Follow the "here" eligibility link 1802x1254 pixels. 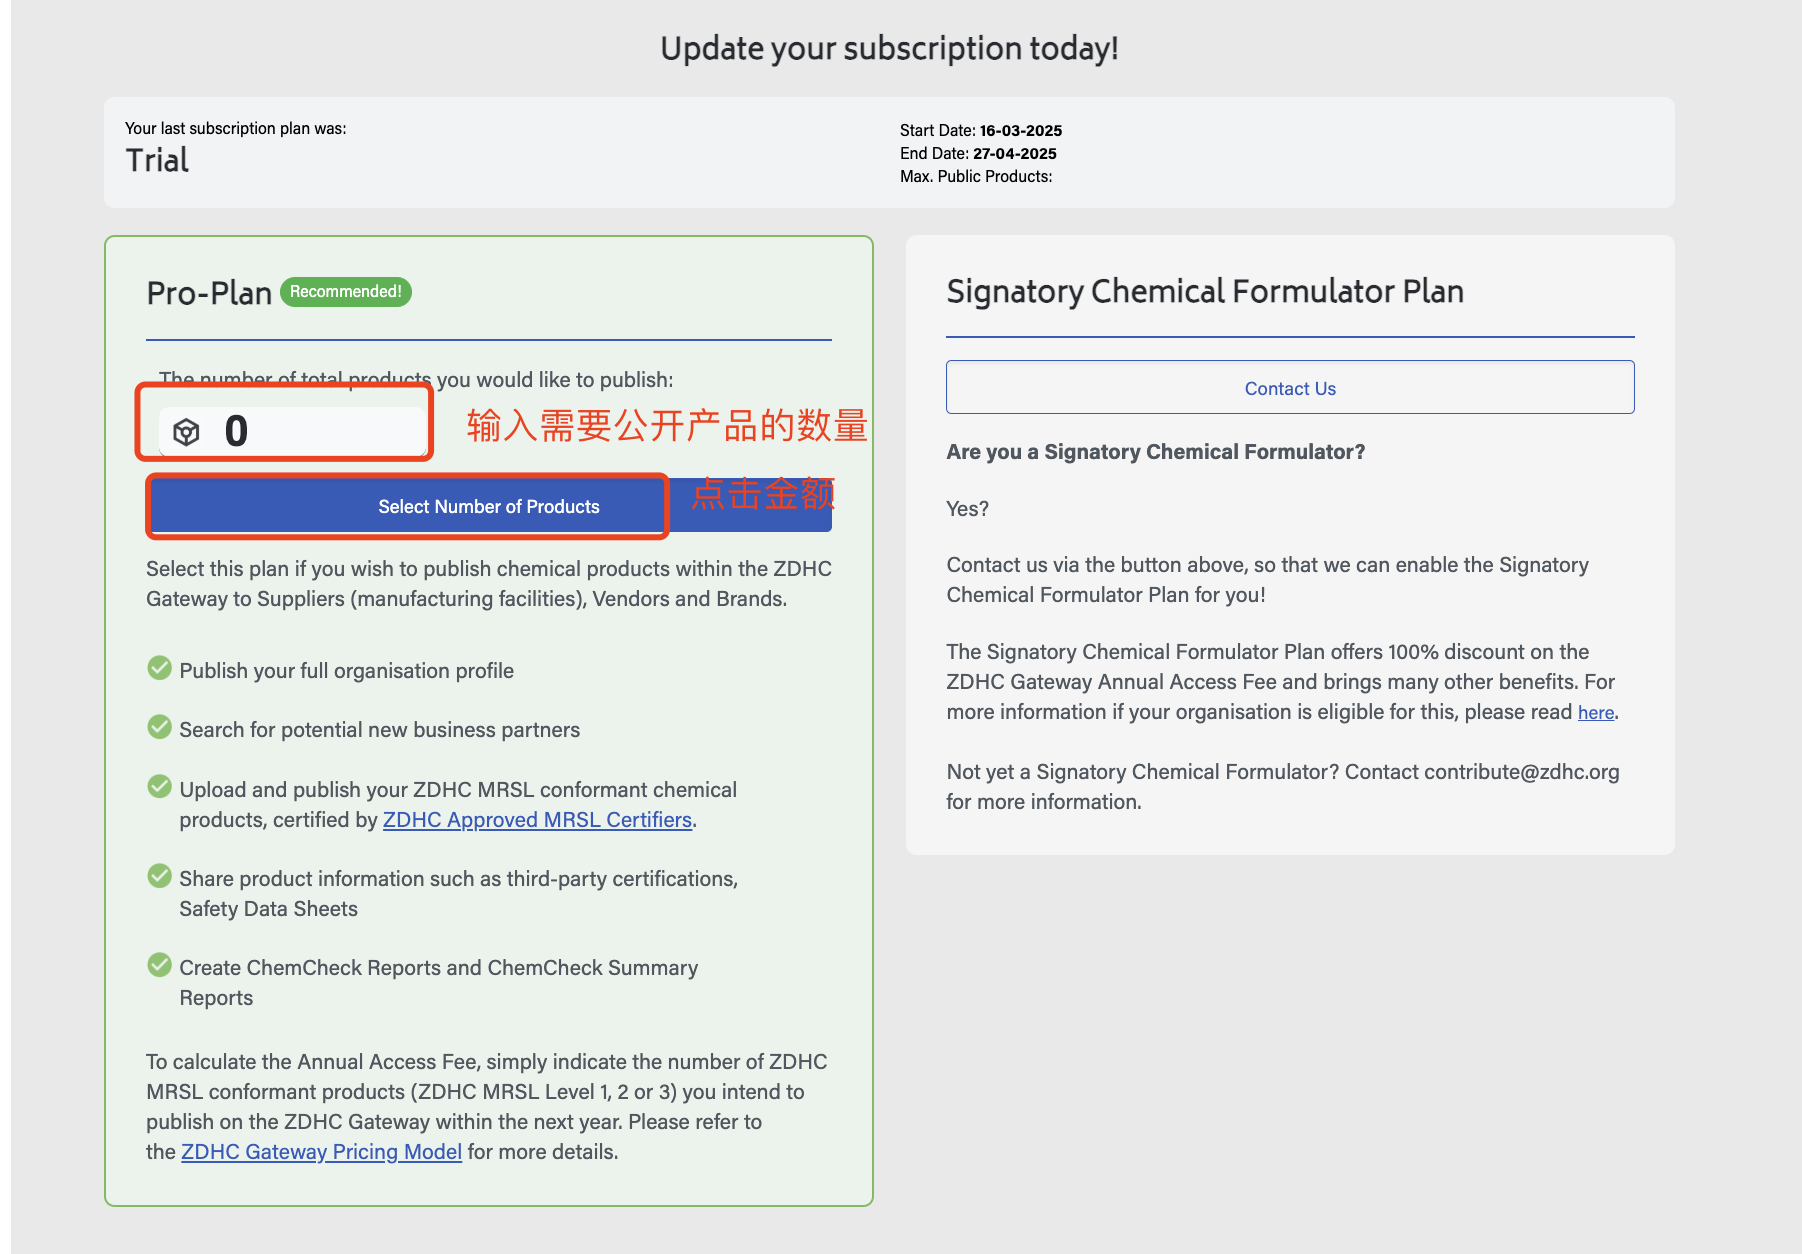[x=1595, y=713]
